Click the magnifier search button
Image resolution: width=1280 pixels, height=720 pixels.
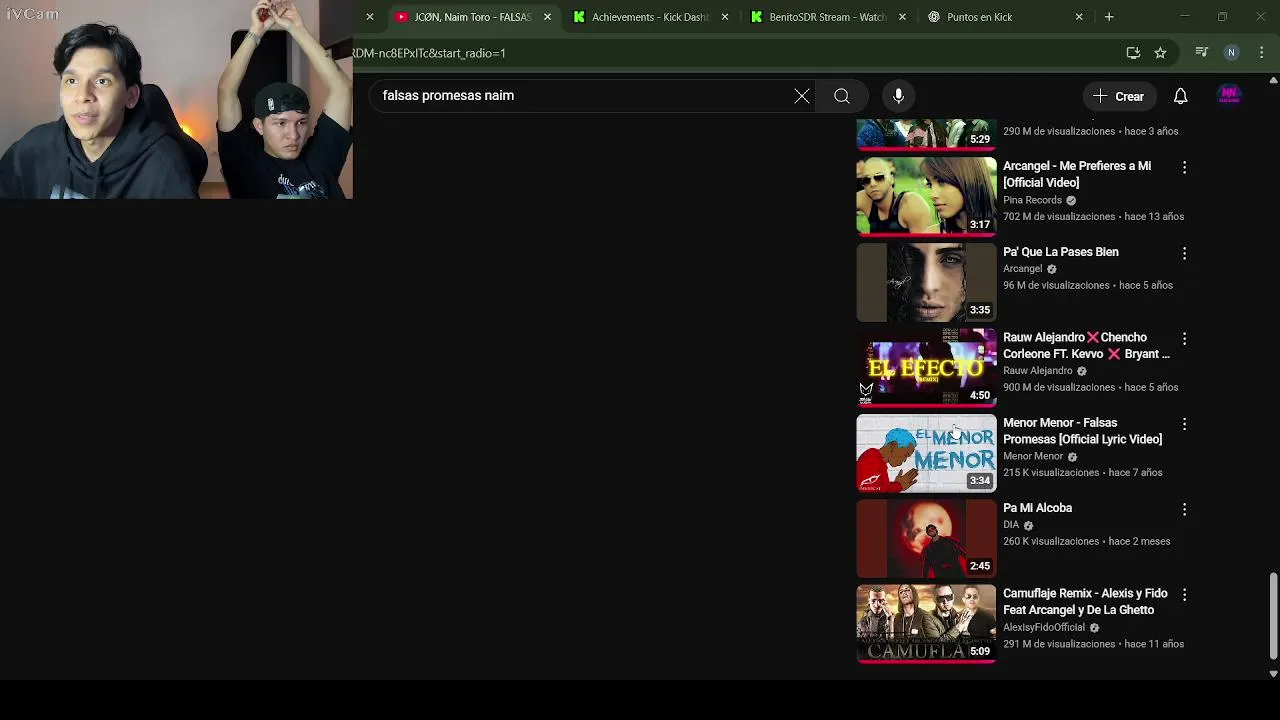pos(842,96)
